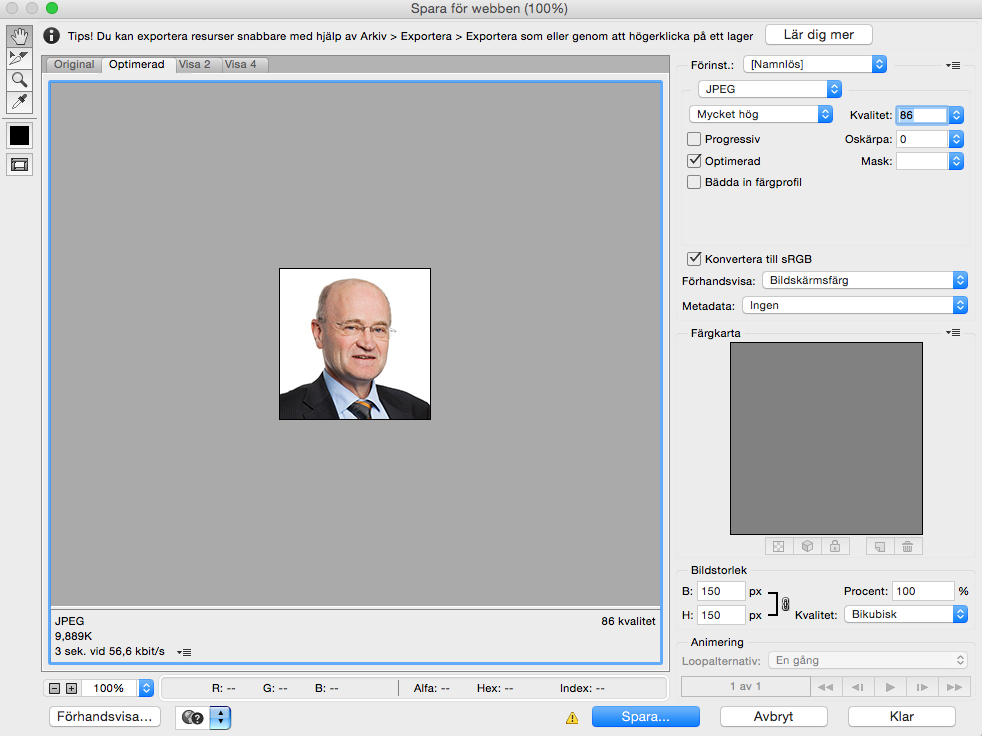Uncheck Konvertera till sRGB
The height and width of the screenshot is (736, 982).
694,259
